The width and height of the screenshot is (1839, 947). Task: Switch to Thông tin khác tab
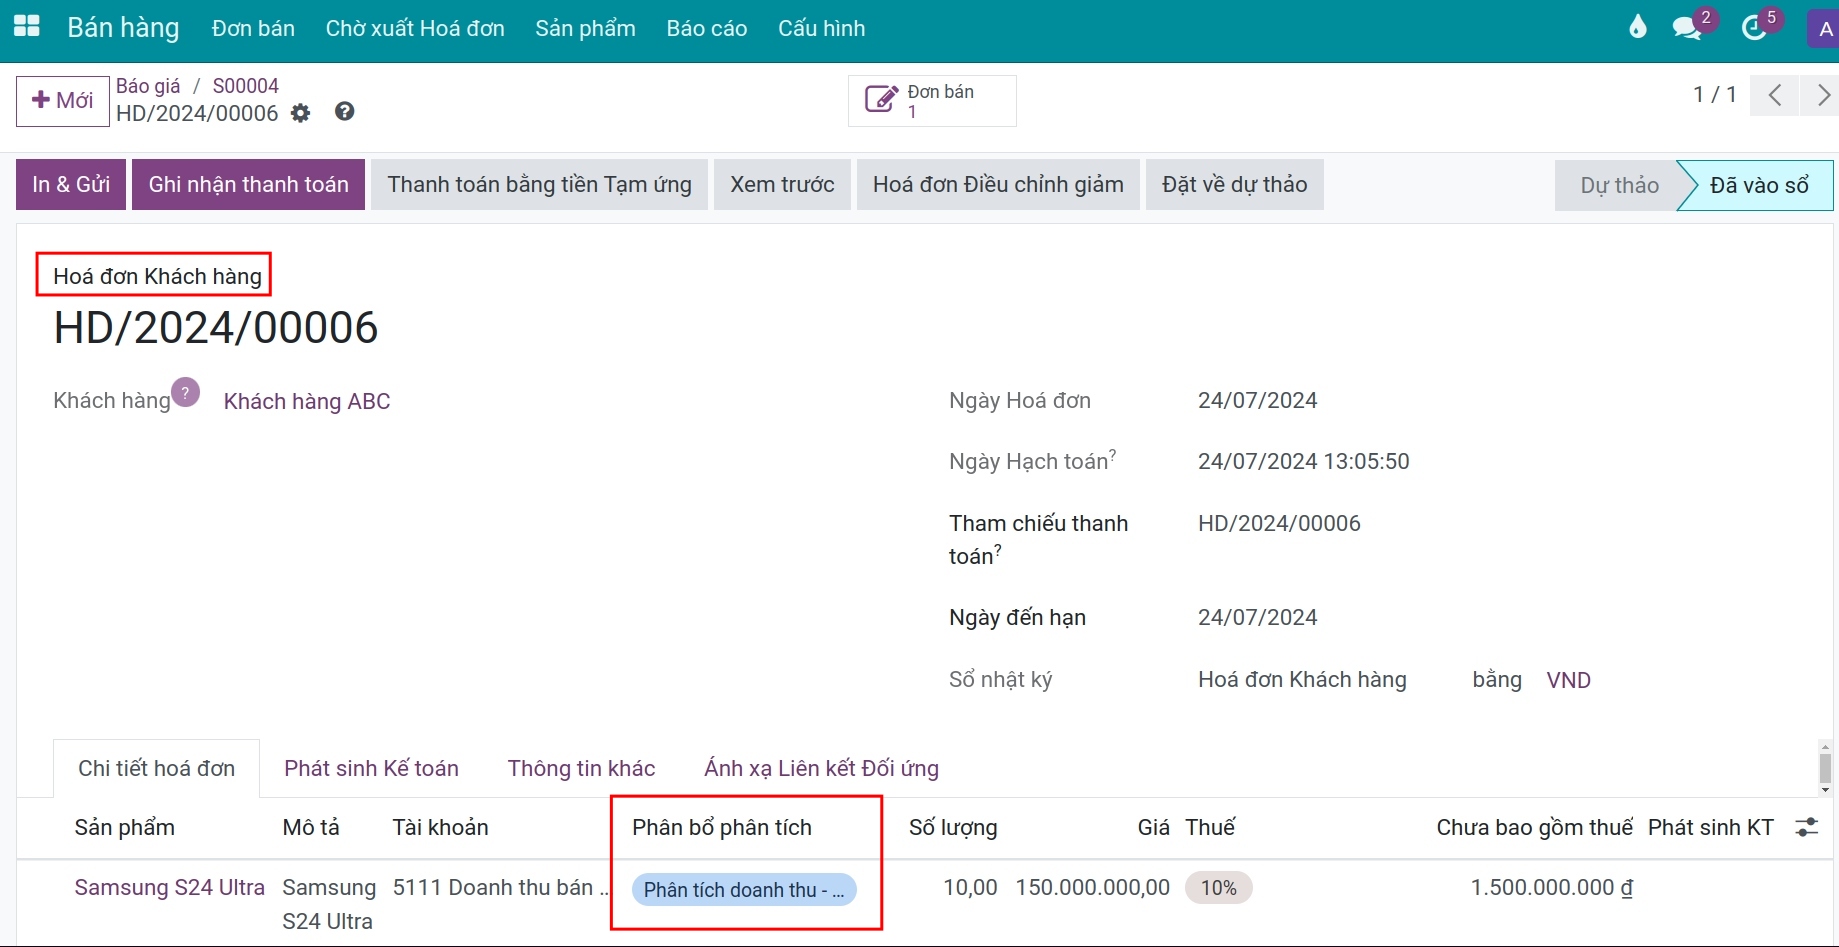581,768
